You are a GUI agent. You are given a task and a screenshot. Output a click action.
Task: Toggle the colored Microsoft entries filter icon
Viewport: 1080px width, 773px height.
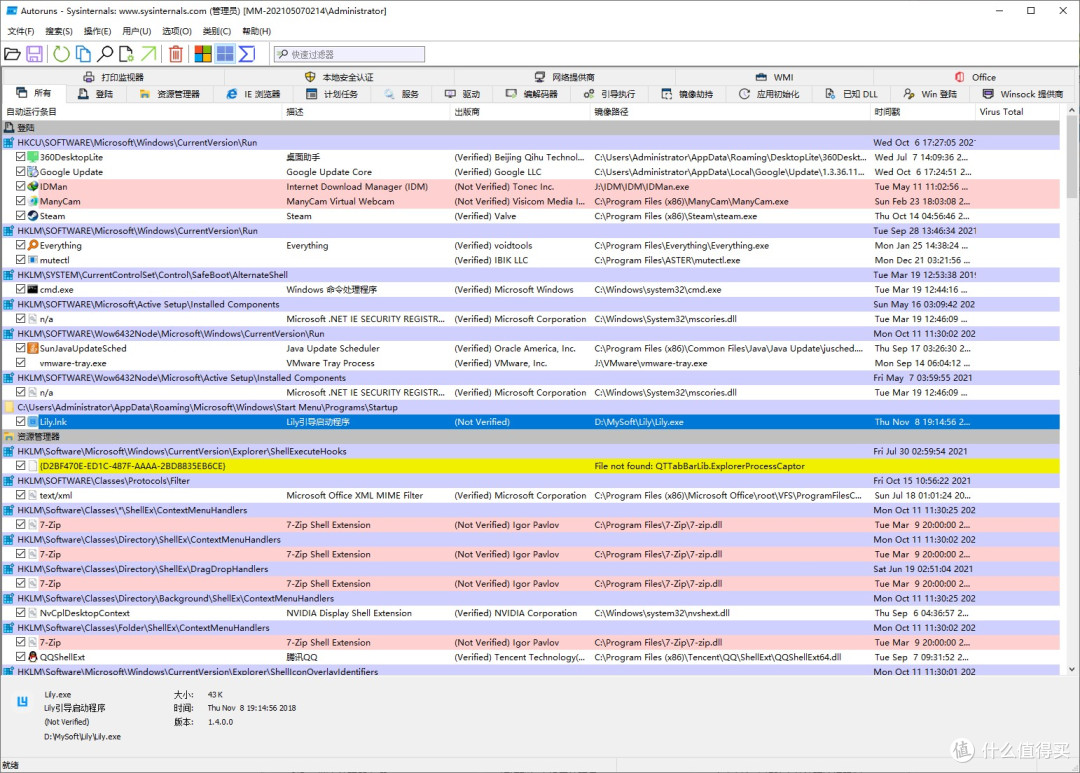[x=203, y=54]
